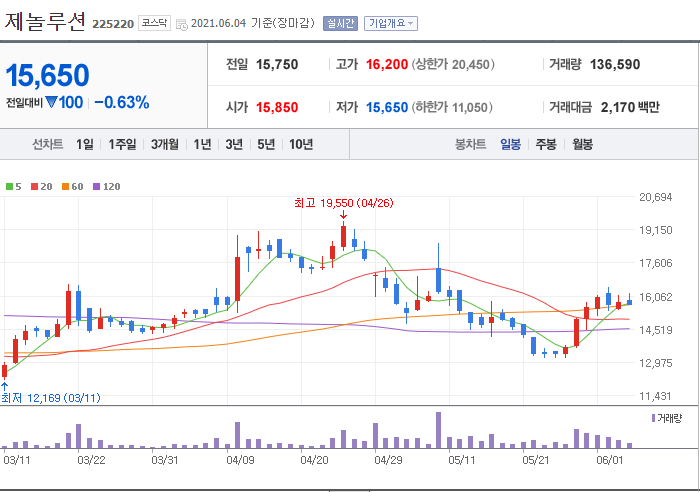This screenshot has width=700, height=492.
Task: Click the 16,062 price axis label
Action: [656, 297]
